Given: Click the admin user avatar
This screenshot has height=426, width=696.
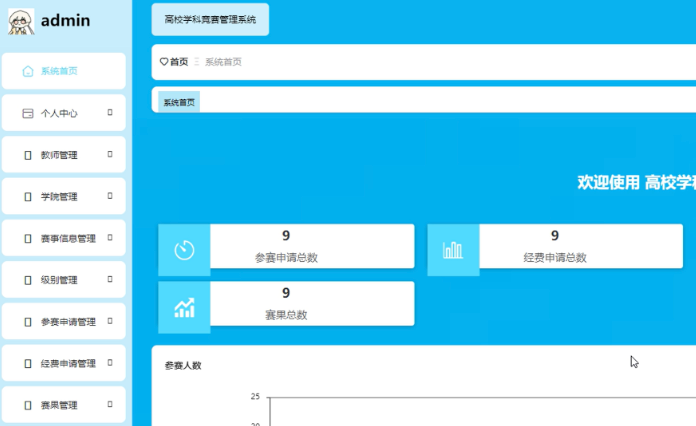Looking at the screenshot, I should coord(21,21).
